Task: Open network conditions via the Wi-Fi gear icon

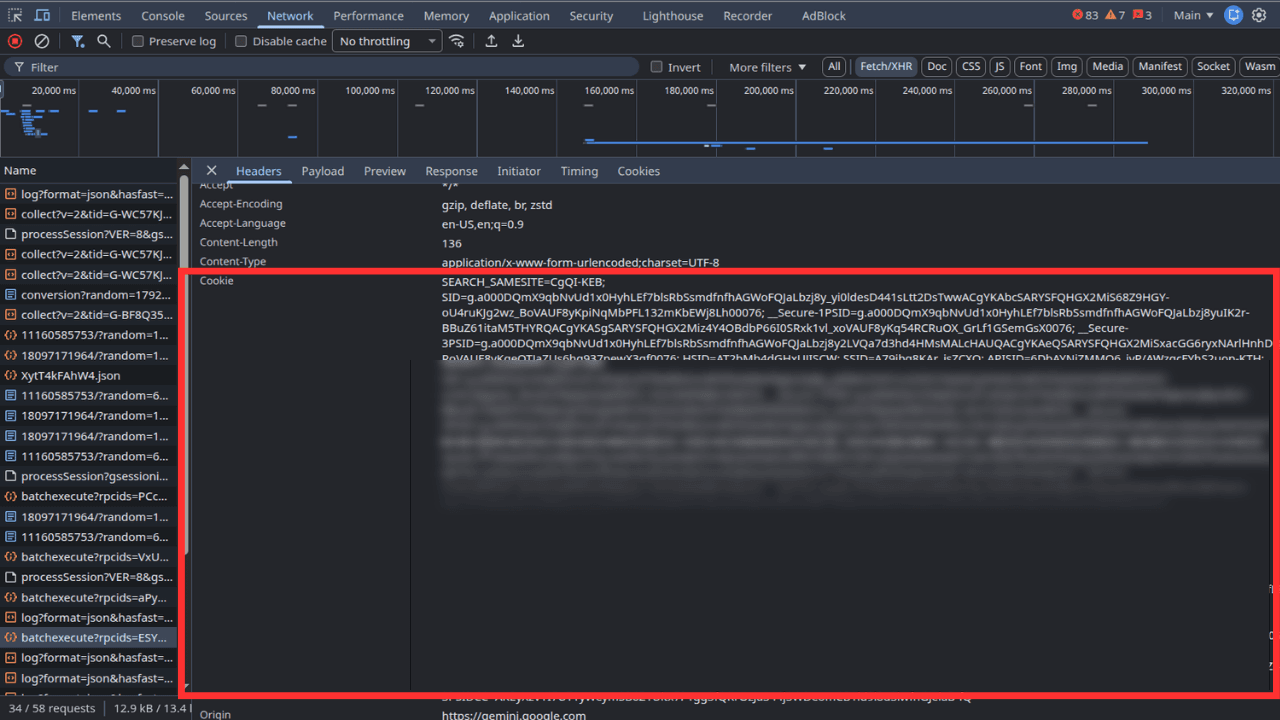Action: click(x=457, y=41)
